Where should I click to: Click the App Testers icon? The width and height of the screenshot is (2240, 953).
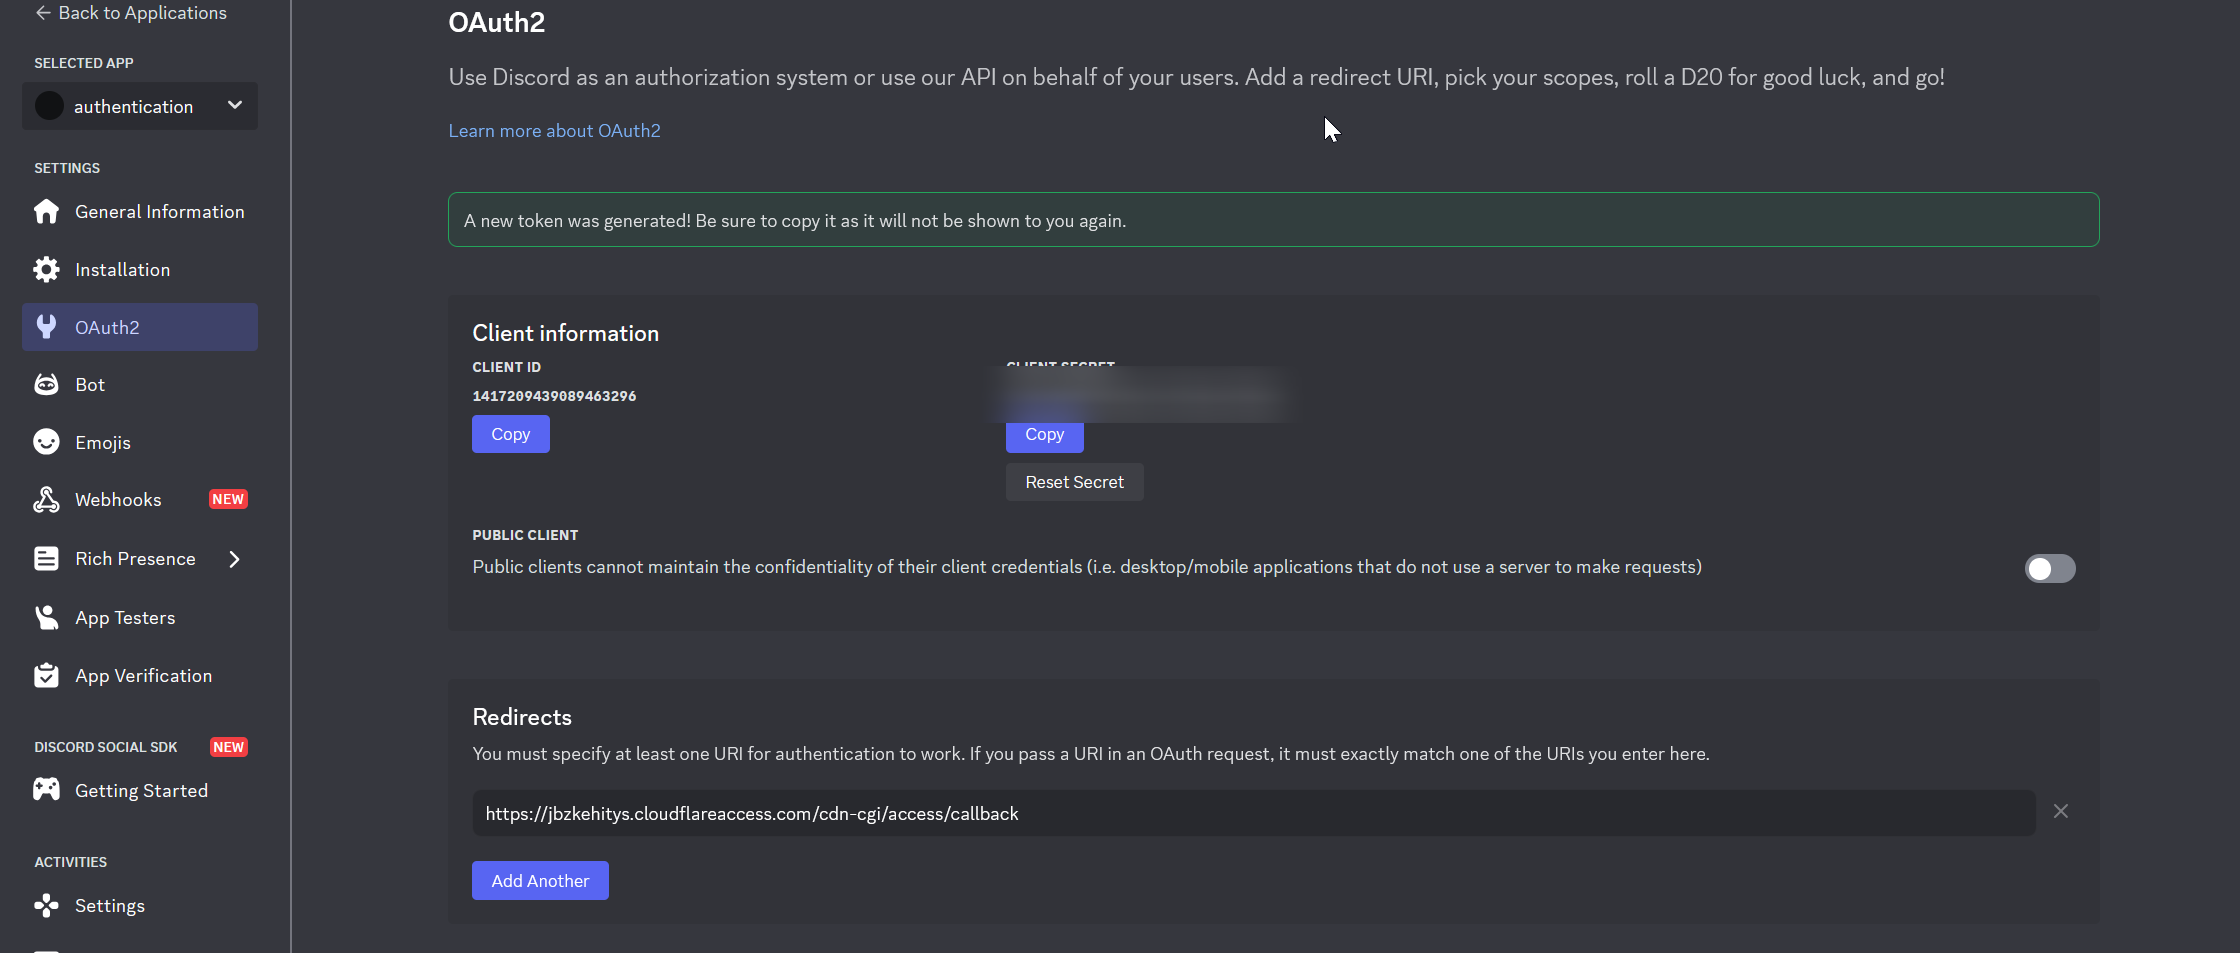(x=46, y=618)
